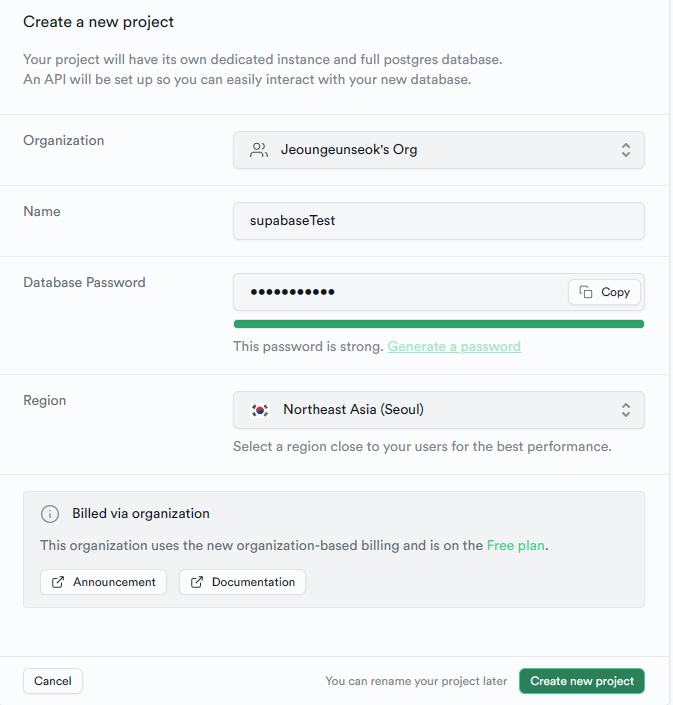Click the external link icon on Documentation
The height and width of the screenshot is (705, 673).
(x=196, y=582)
